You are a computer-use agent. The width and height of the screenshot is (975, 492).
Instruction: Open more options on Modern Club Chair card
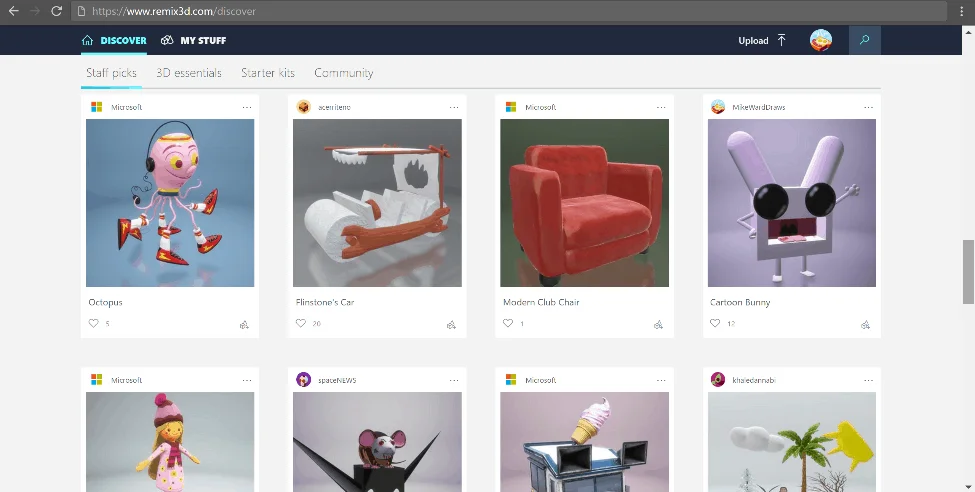point(661,108)
